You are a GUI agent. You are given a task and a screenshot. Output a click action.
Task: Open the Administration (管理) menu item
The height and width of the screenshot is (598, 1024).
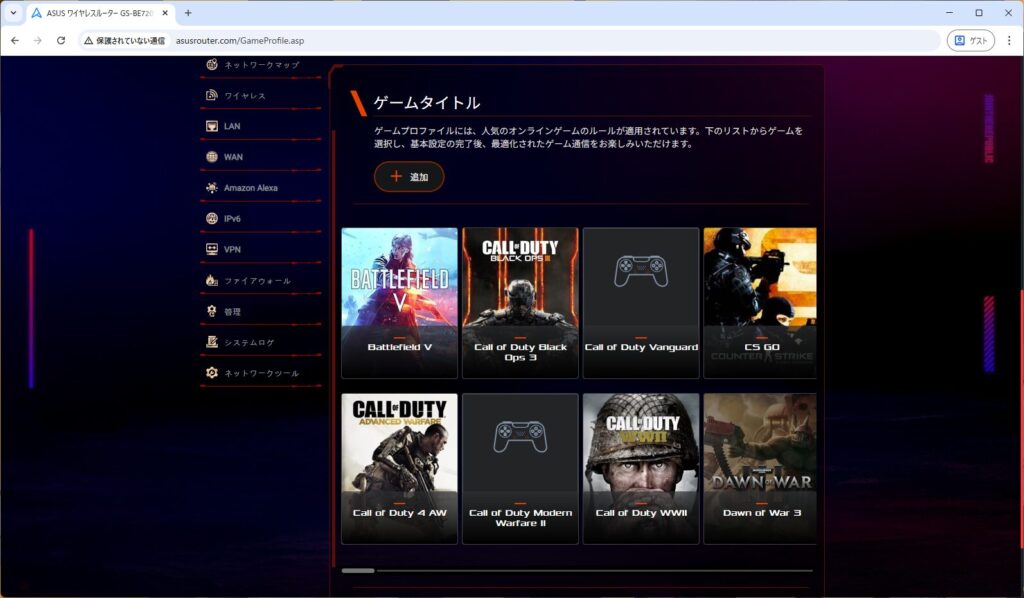(232, 312)
